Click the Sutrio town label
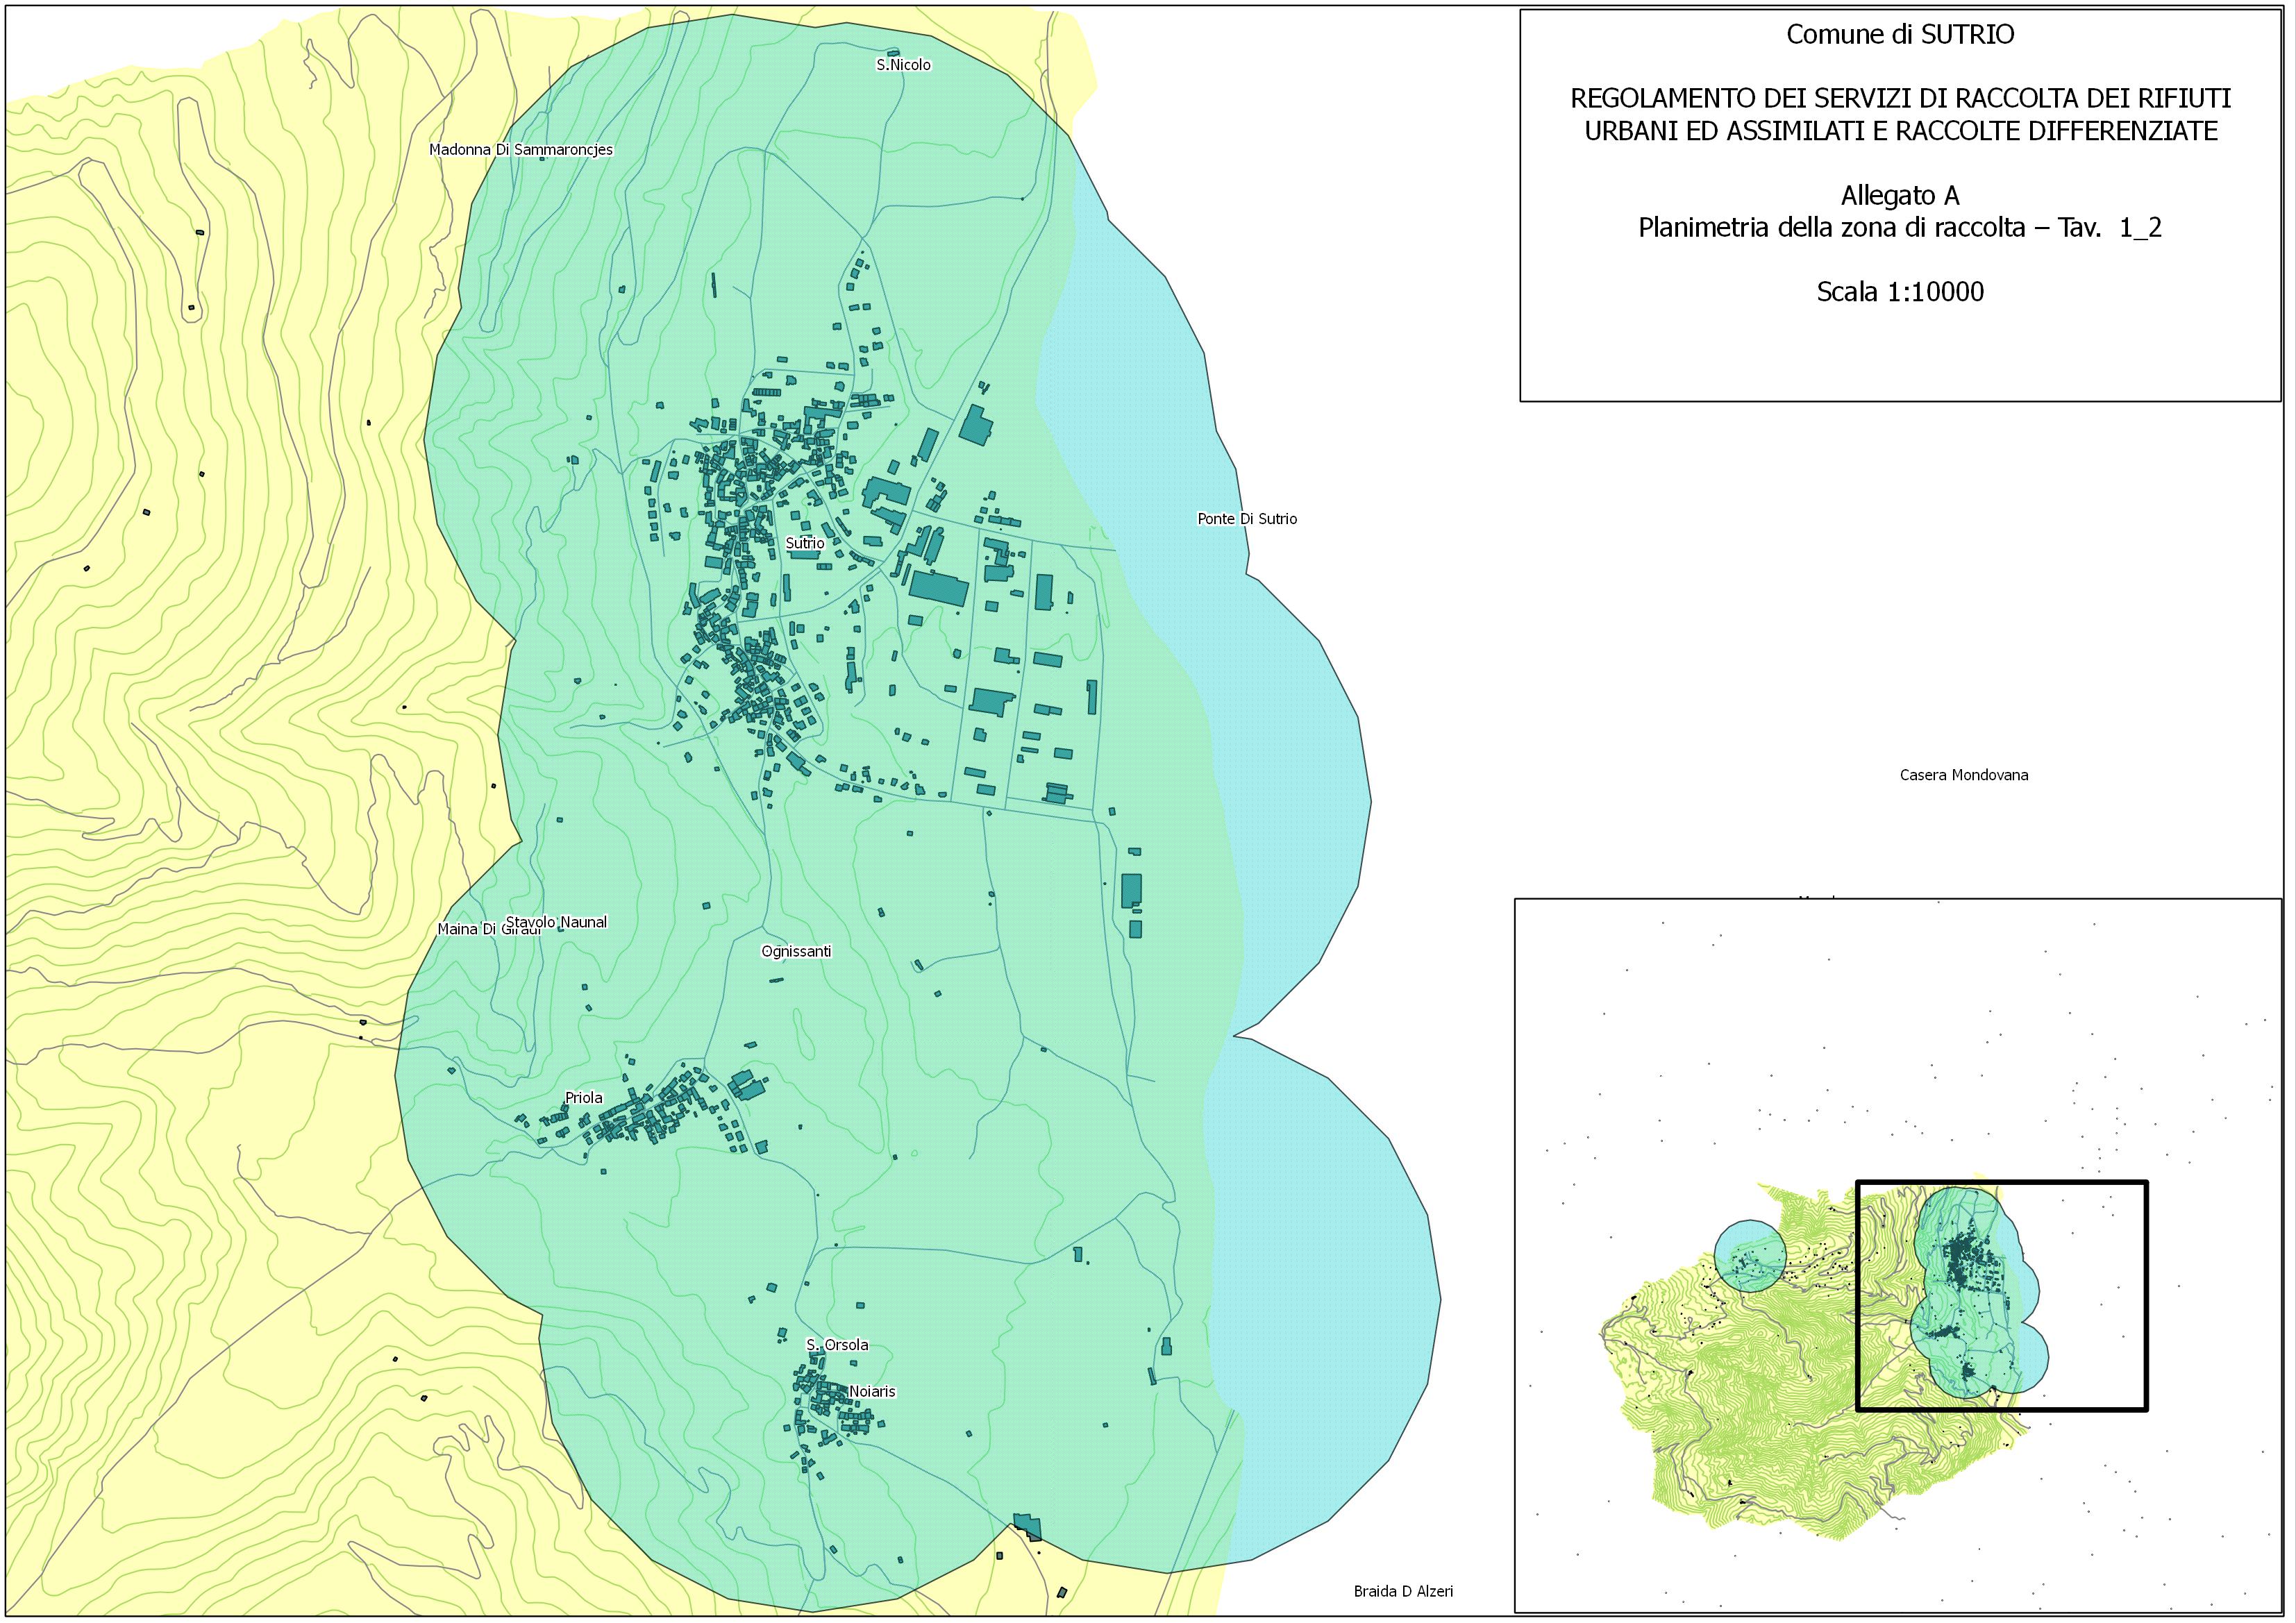The width and height of the screenshot is (2296, 1623). pyautogui.click(x=805, y=543)
